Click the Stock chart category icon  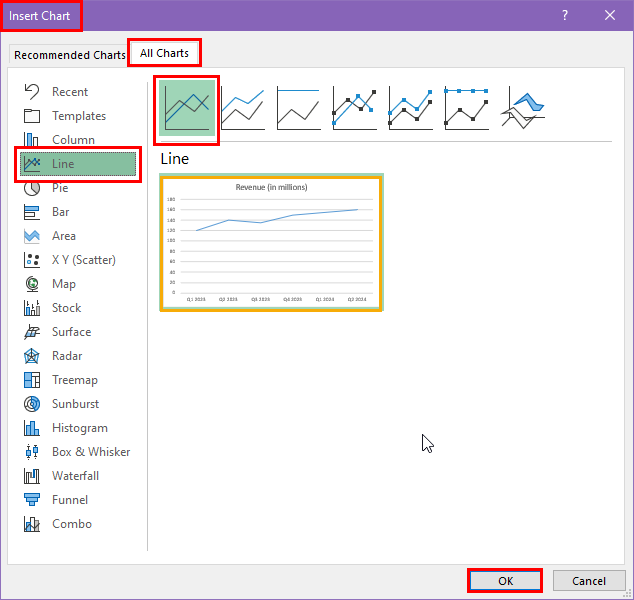tap(32, 308)
